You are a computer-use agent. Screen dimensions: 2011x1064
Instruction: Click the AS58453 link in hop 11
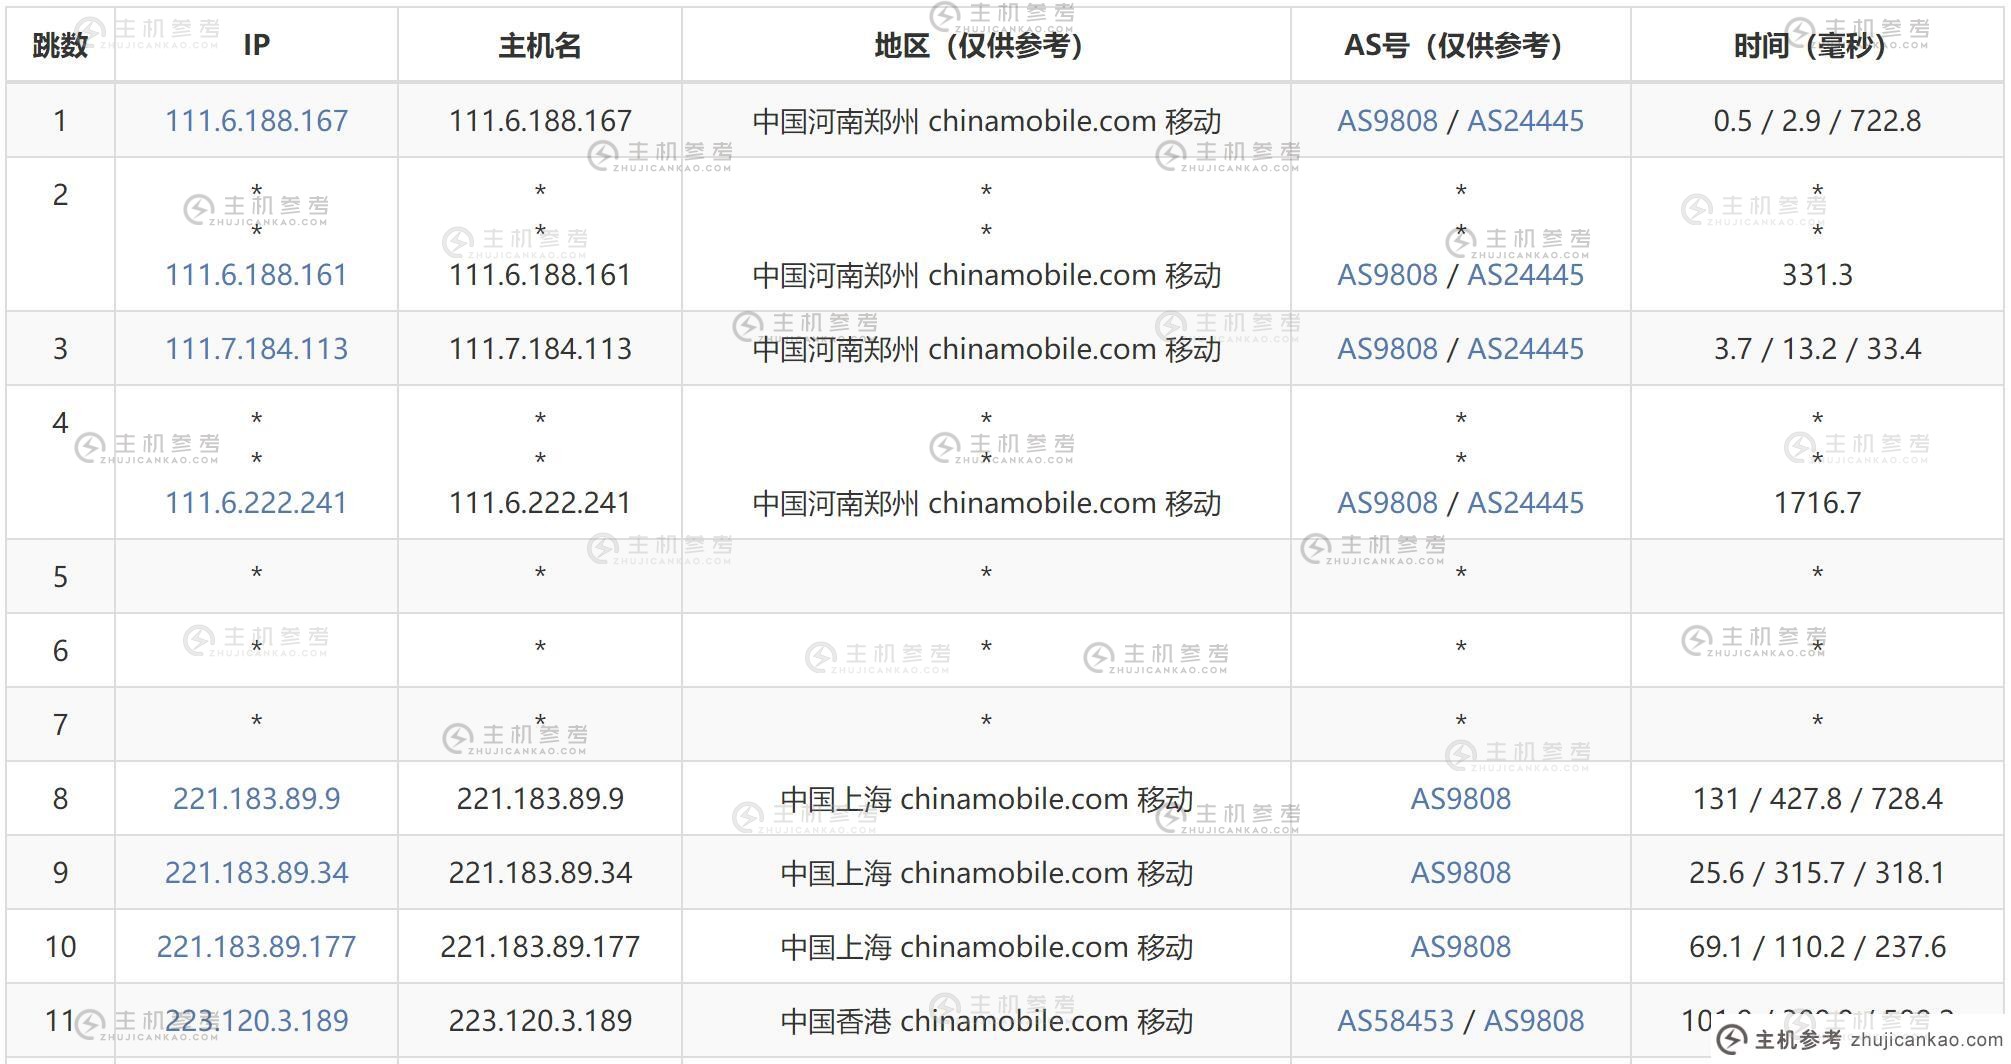[x=1395, y=1021]
